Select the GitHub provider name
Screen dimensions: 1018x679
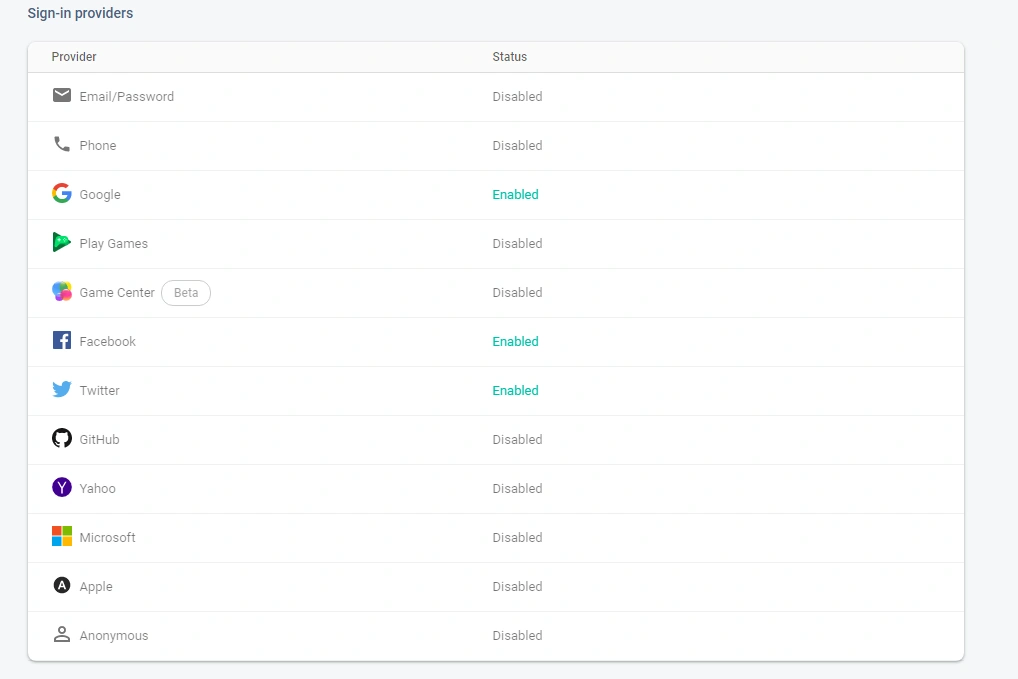click(x=99, y=439)
